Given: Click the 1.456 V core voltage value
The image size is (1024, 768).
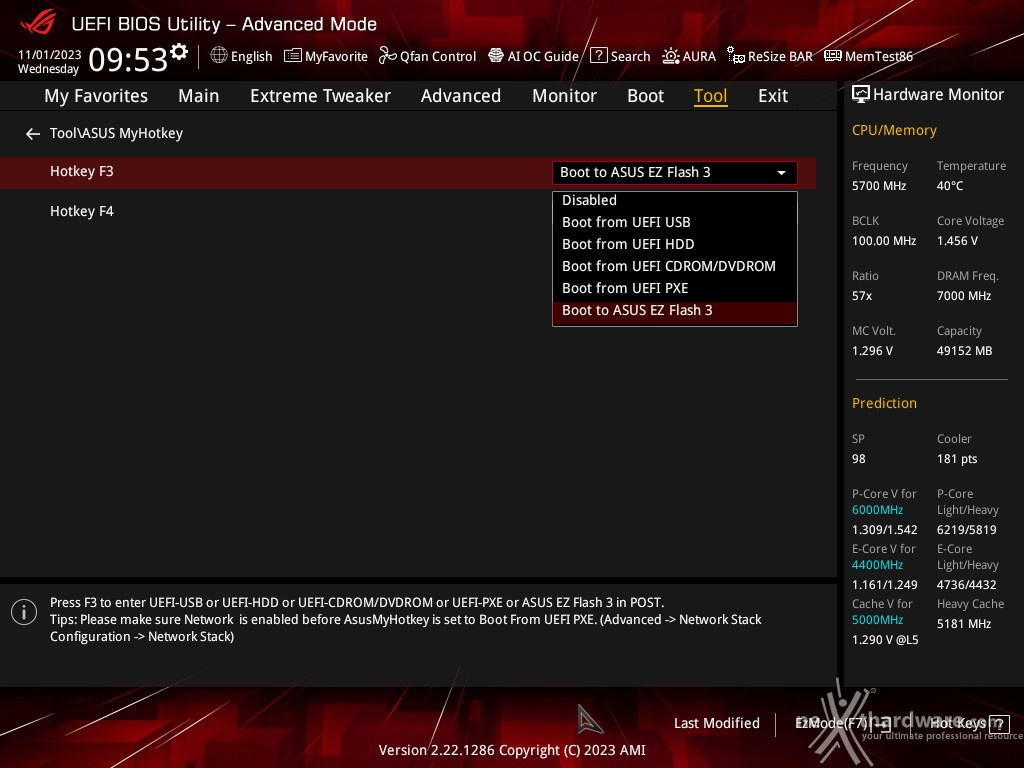Looking at the screenshot, I should (x=957, y=241).
